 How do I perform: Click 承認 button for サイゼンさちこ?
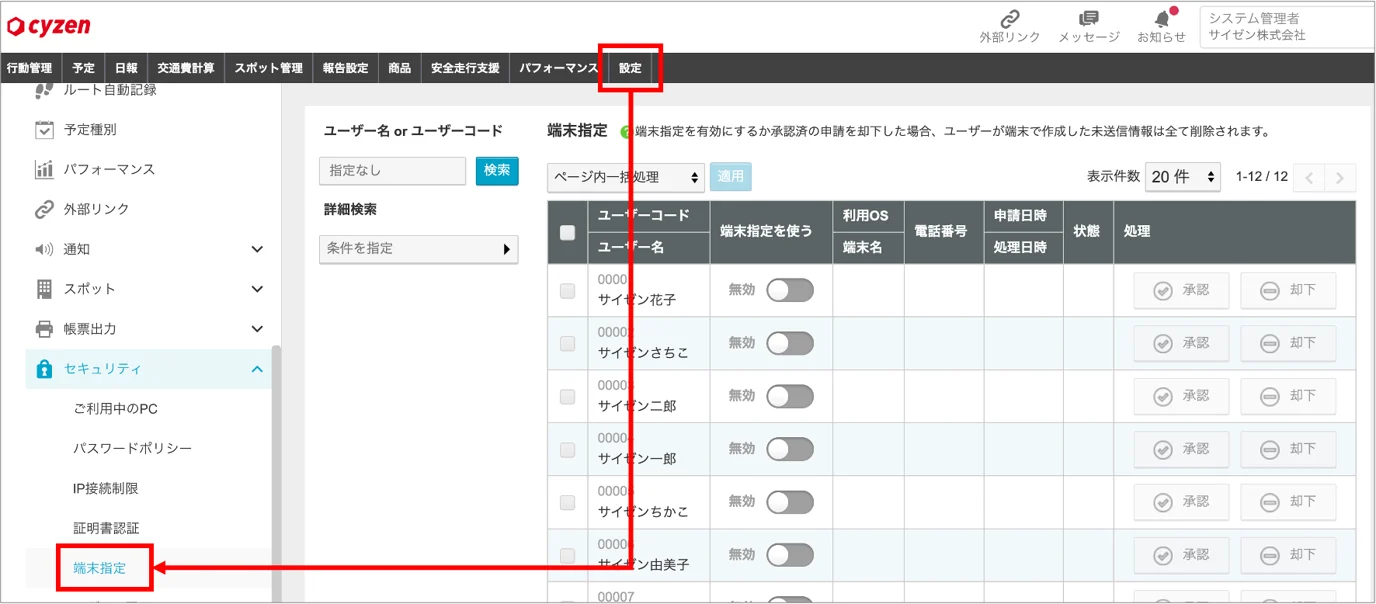[1181, 343]
